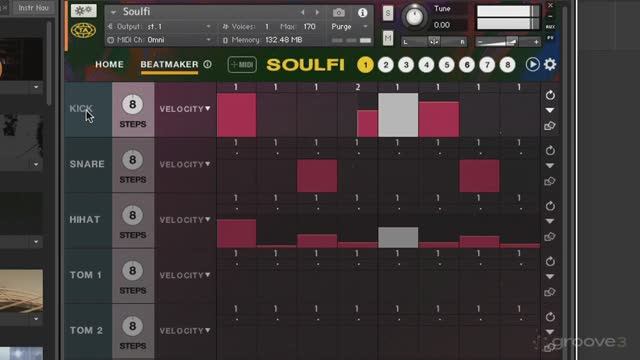Select the SNARE track label
Screen dimensions: 640x360
pyautogui.click(x=87, y=164)
